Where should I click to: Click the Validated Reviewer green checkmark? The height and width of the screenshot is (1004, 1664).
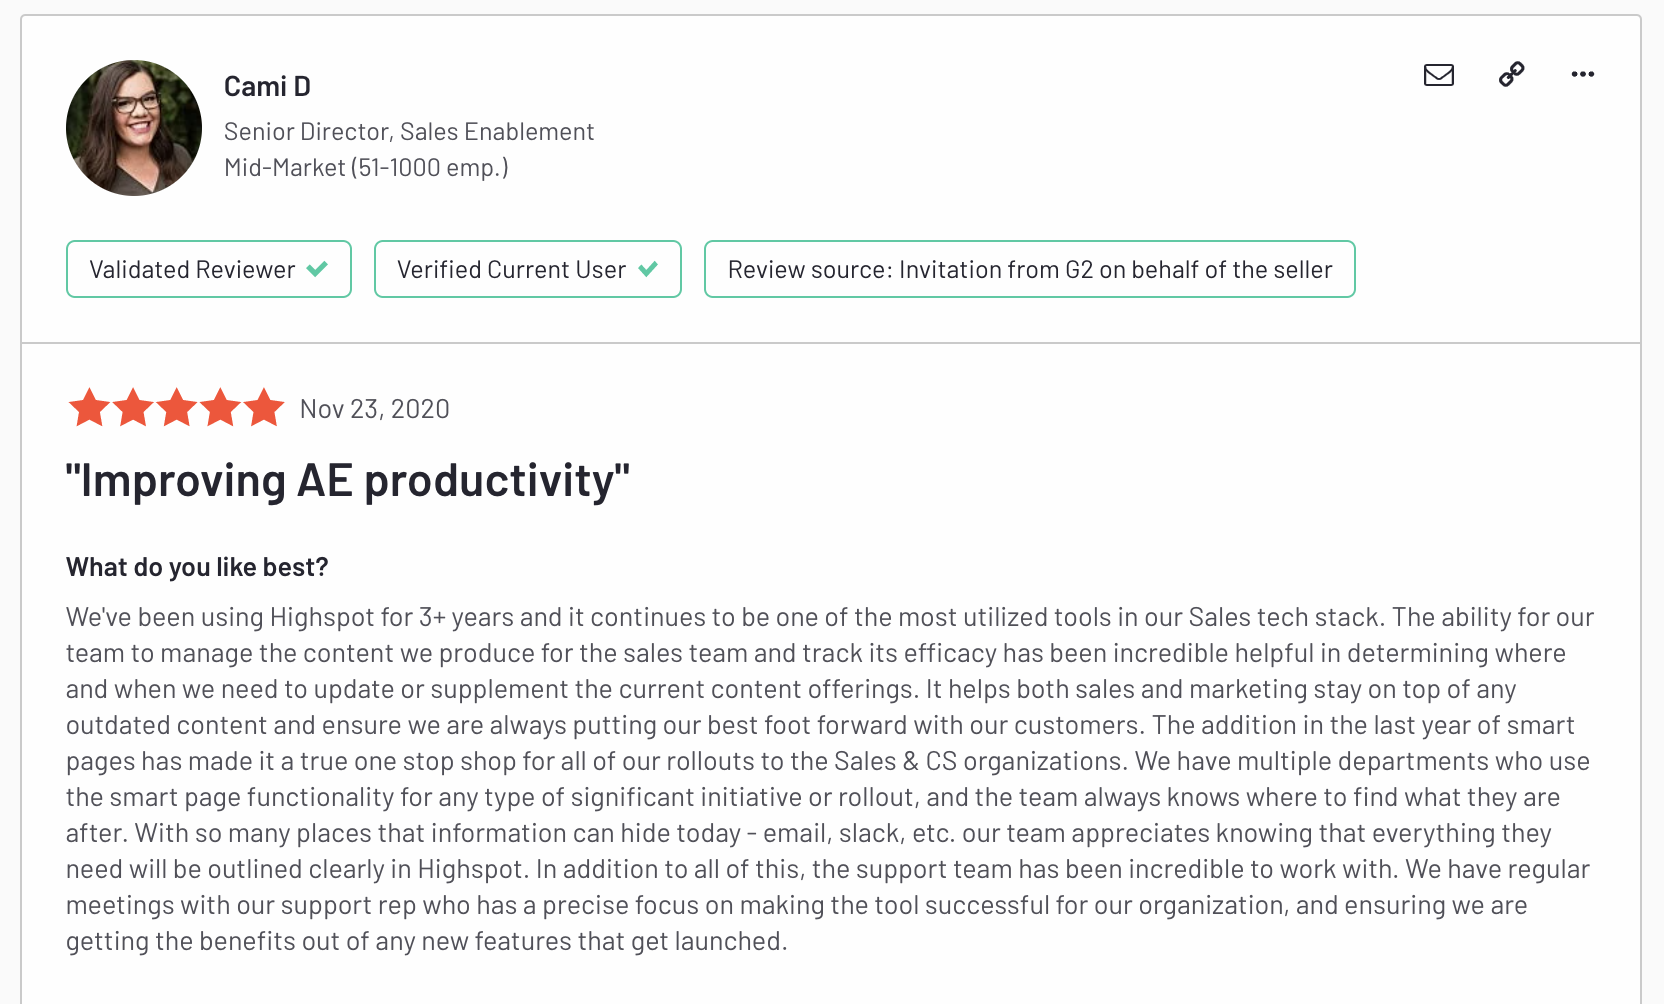[317, 269]
